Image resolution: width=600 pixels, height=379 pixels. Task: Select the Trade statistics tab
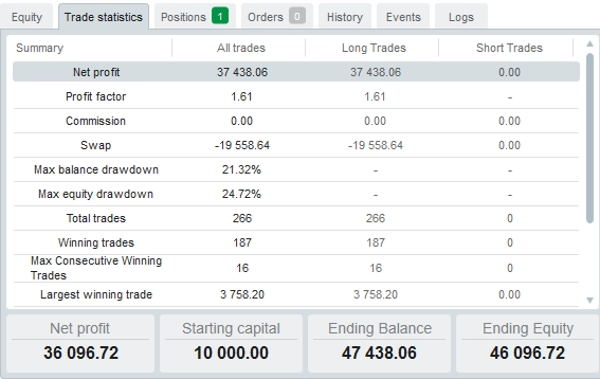tap(103, 17)
